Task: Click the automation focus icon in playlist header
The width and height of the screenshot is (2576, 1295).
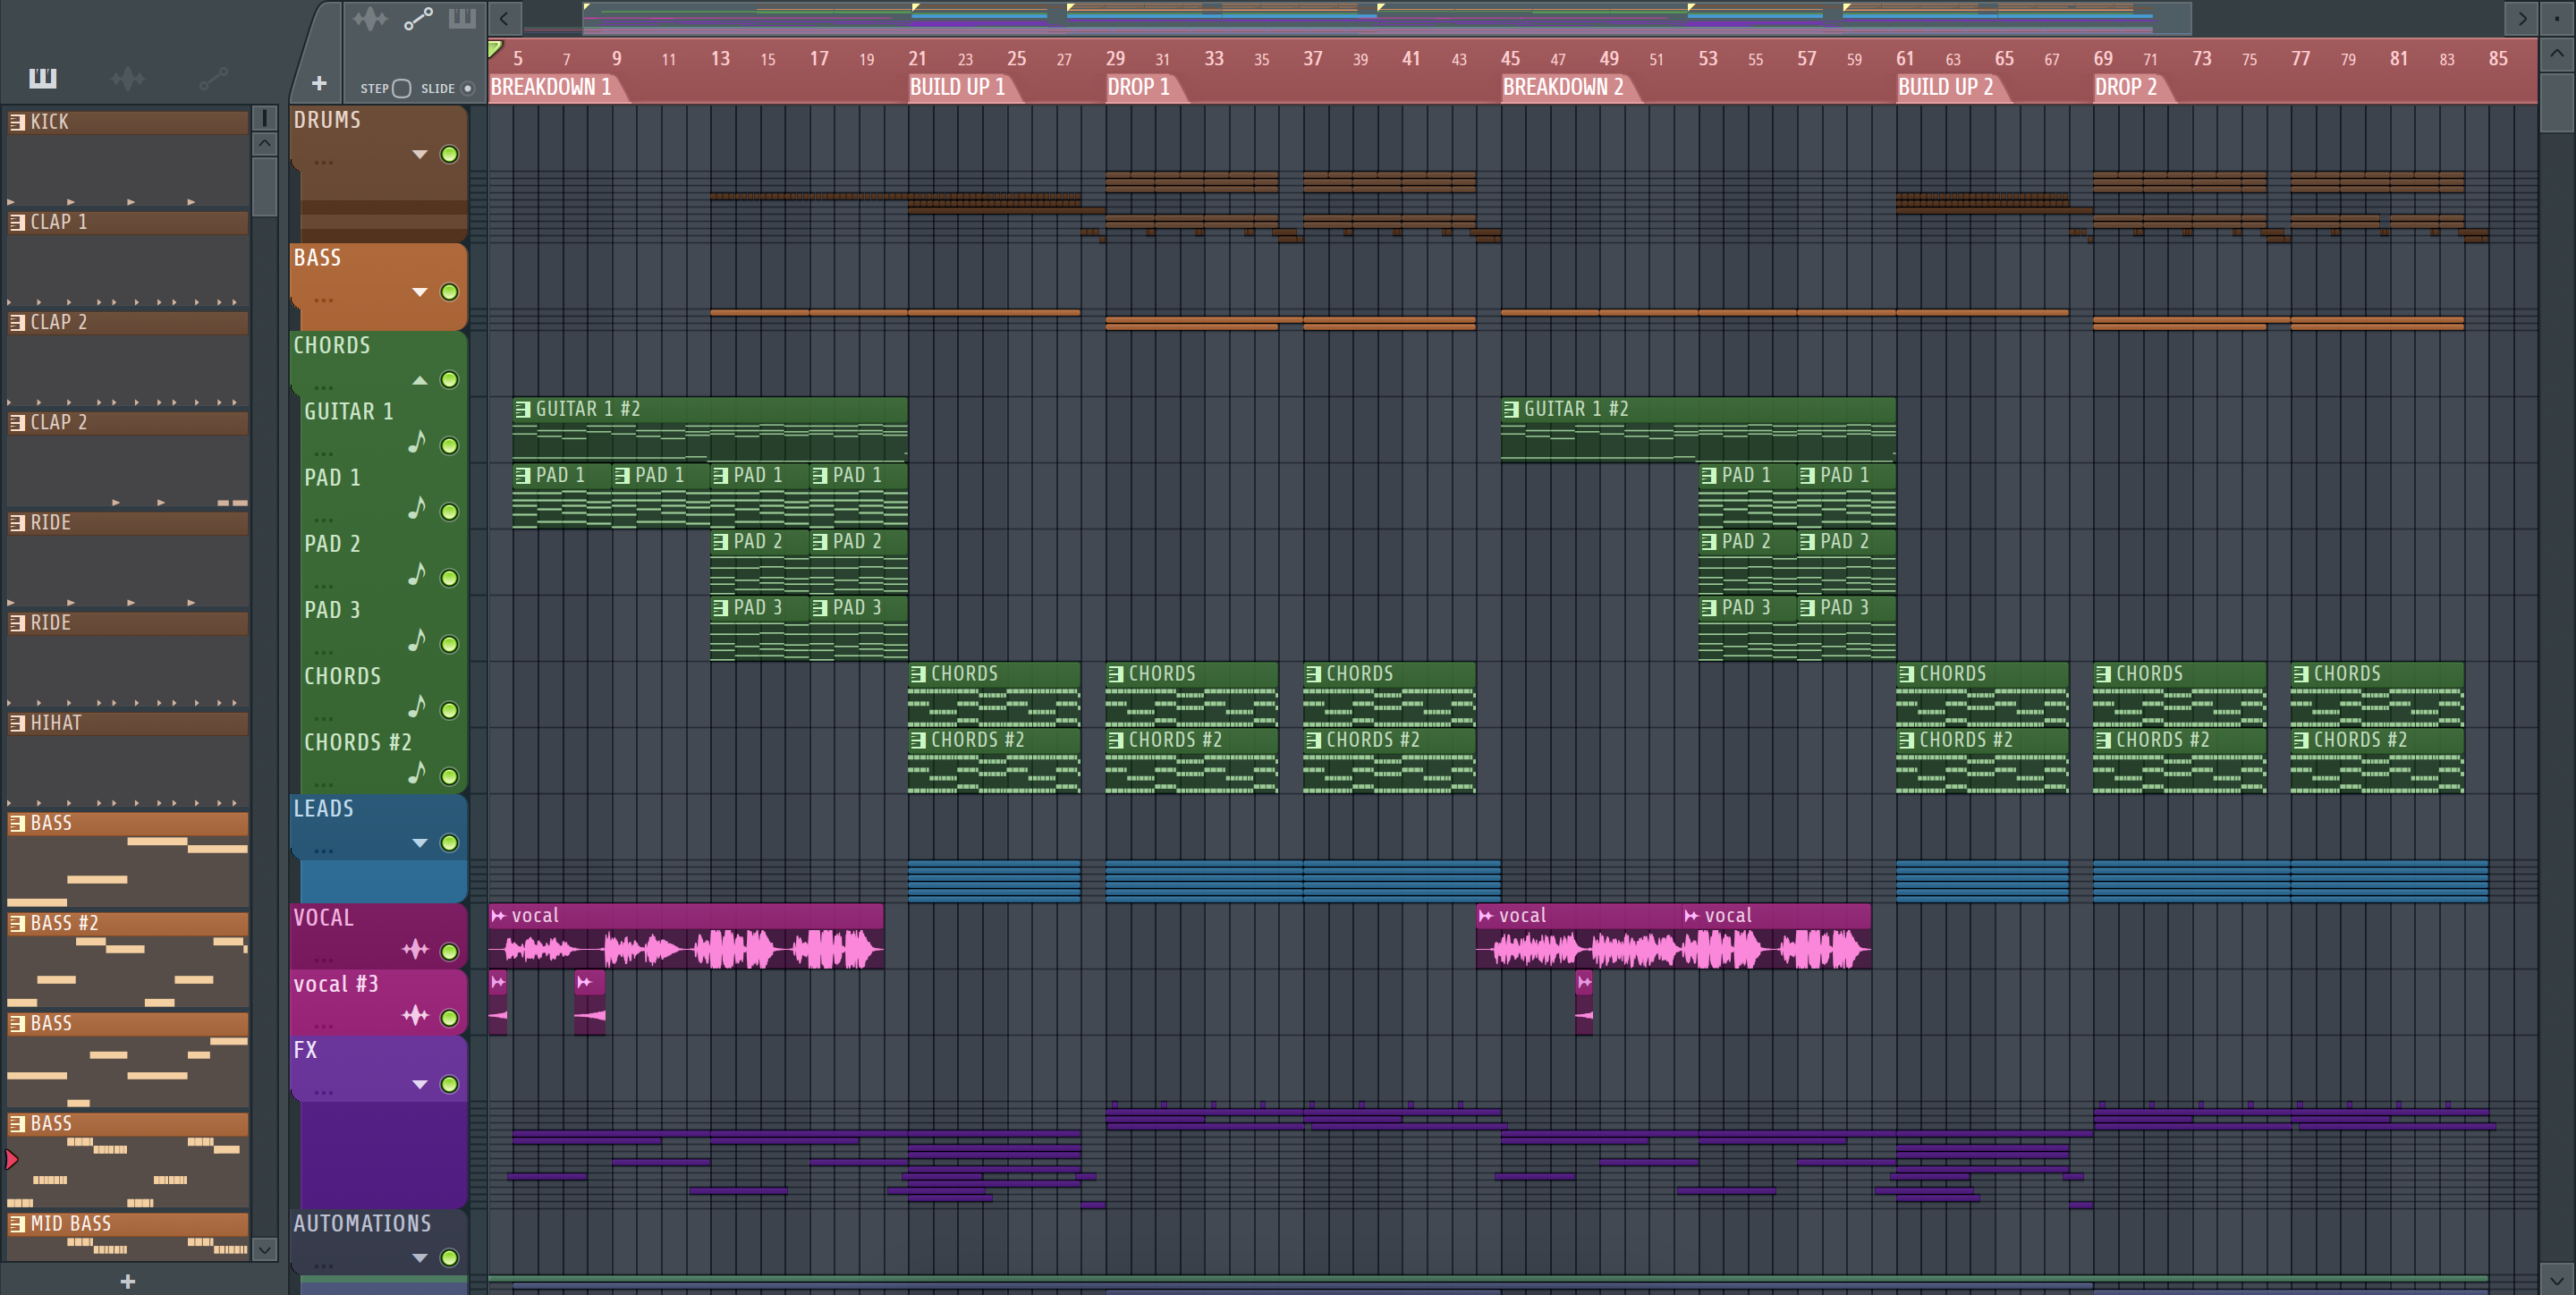Action: point(418,19)
